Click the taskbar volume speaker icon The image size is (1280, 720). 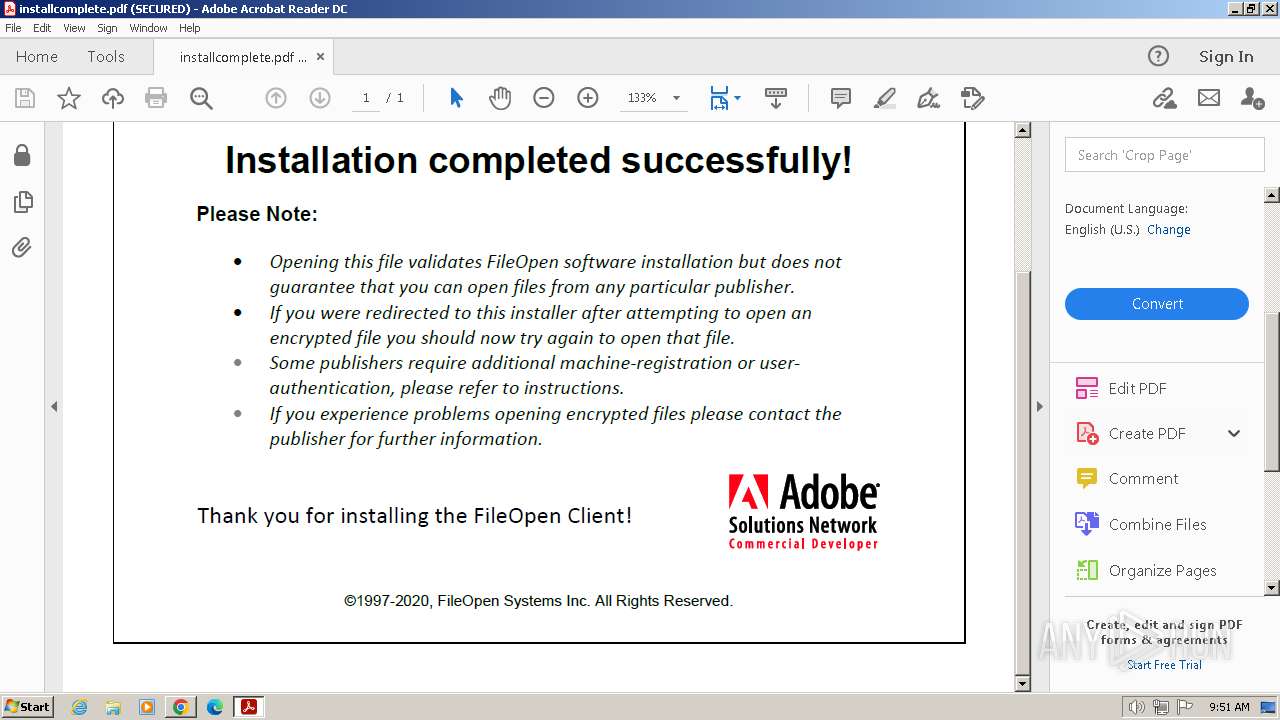(1137, 707)
